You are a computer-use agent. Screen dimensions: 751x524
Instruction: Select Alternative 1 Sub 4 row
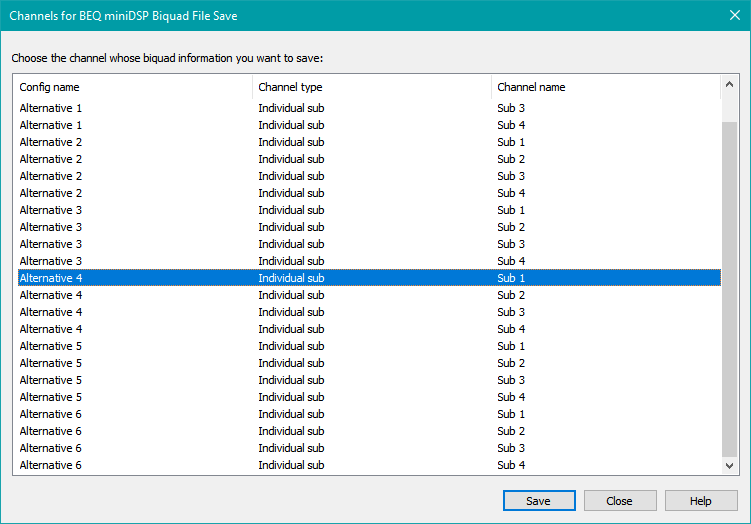tap(369, 125)
